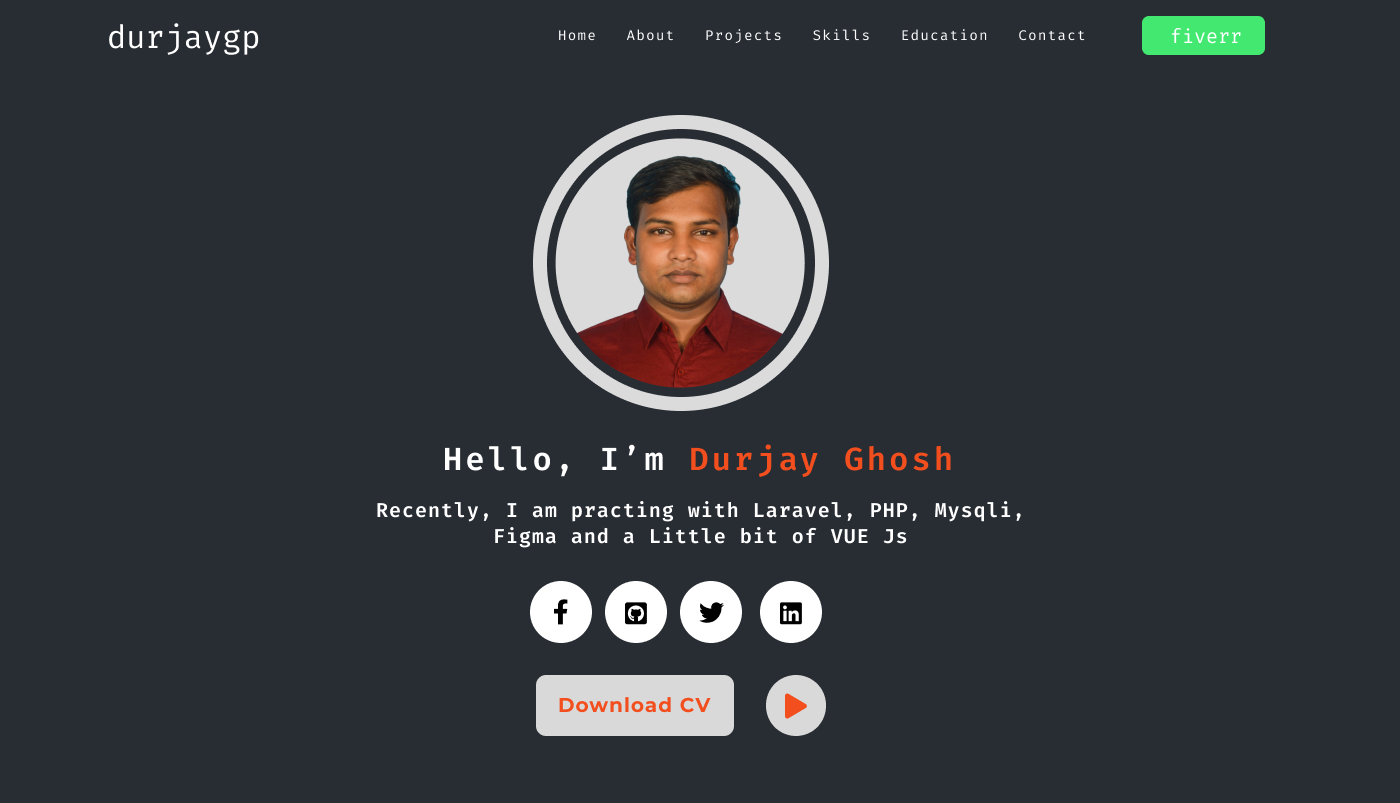Click the durjaygp site logo
The image size is (1400, 803).
click(x=184, y=38)
